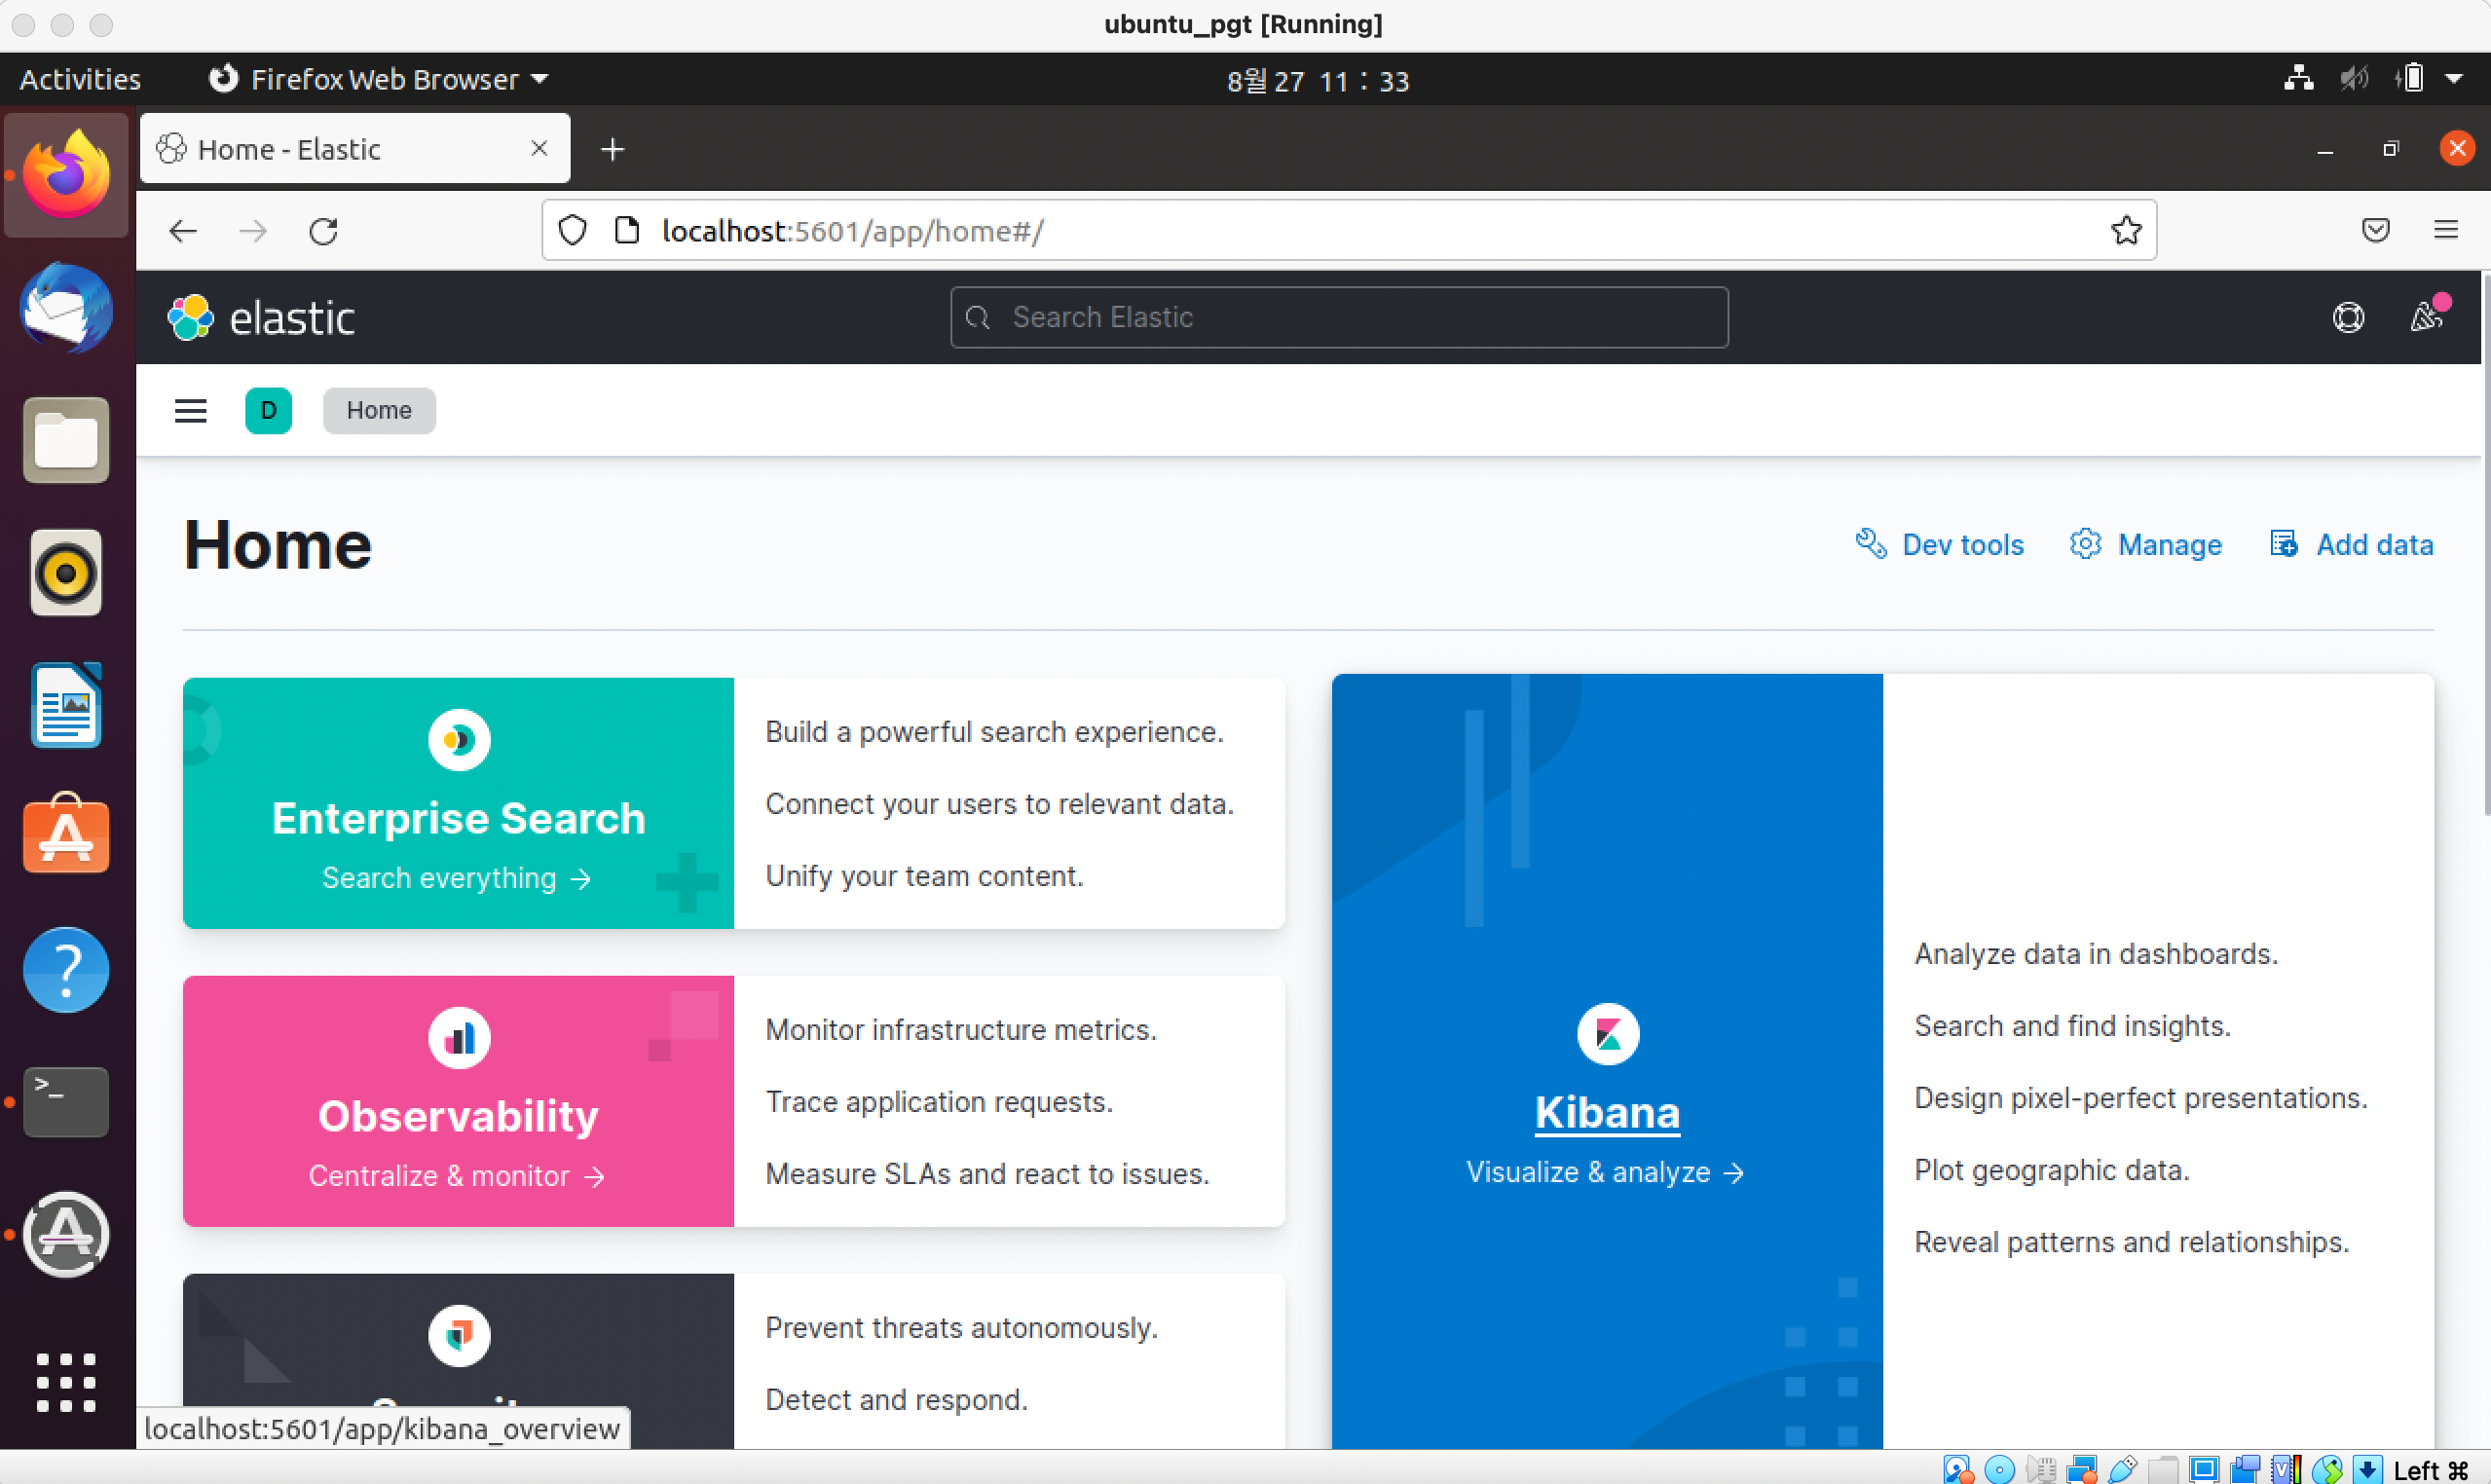
Task: Open the Help menu lifebuoy icon
Action: [x=2348, y=318]
